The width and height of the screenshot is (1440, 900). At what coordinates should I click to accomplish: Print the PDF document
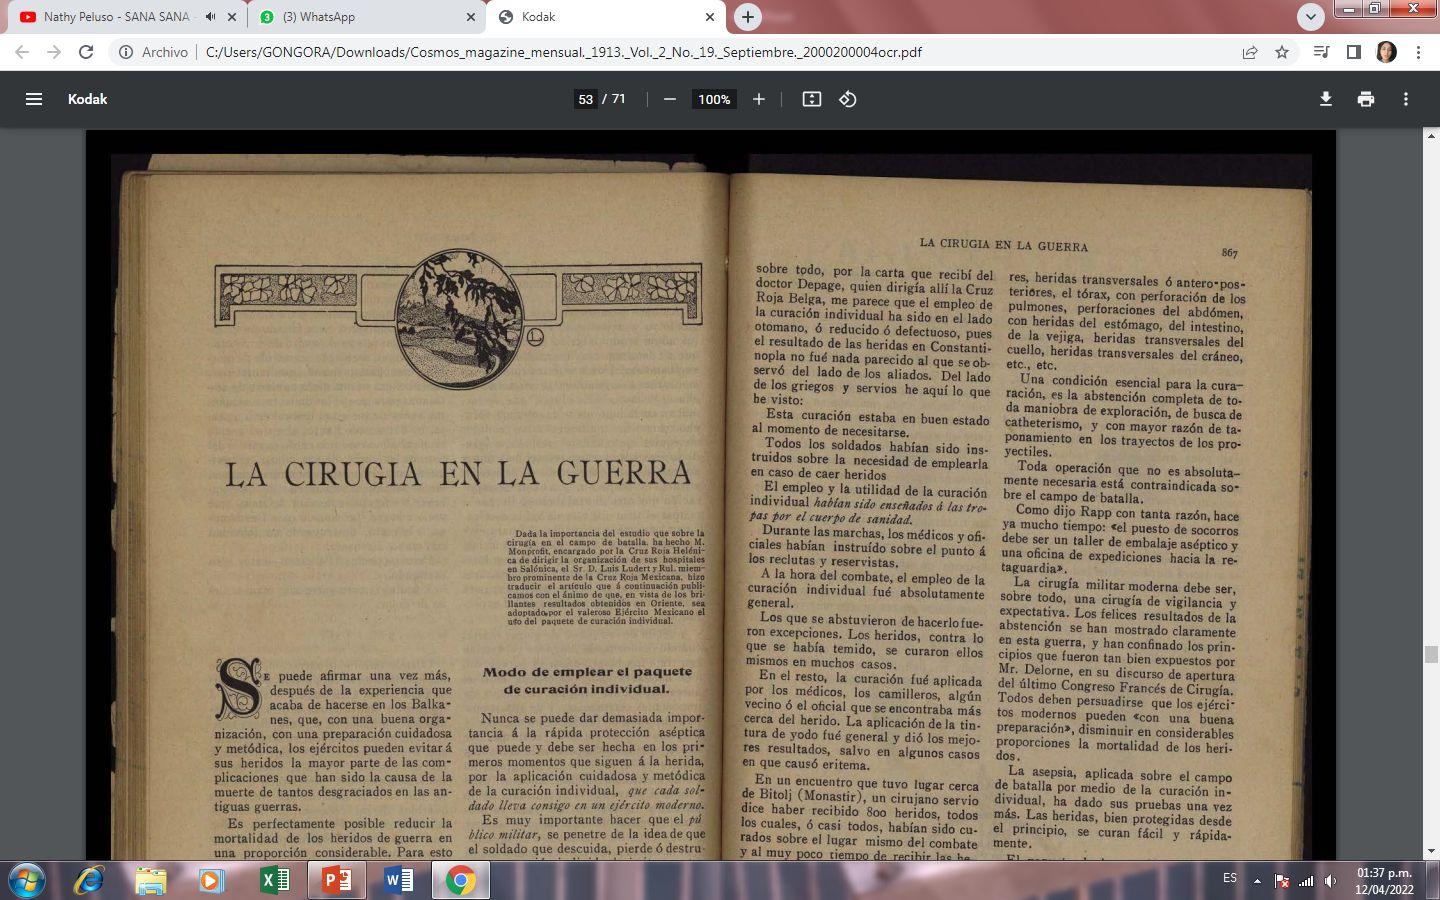pos(1366,99)
